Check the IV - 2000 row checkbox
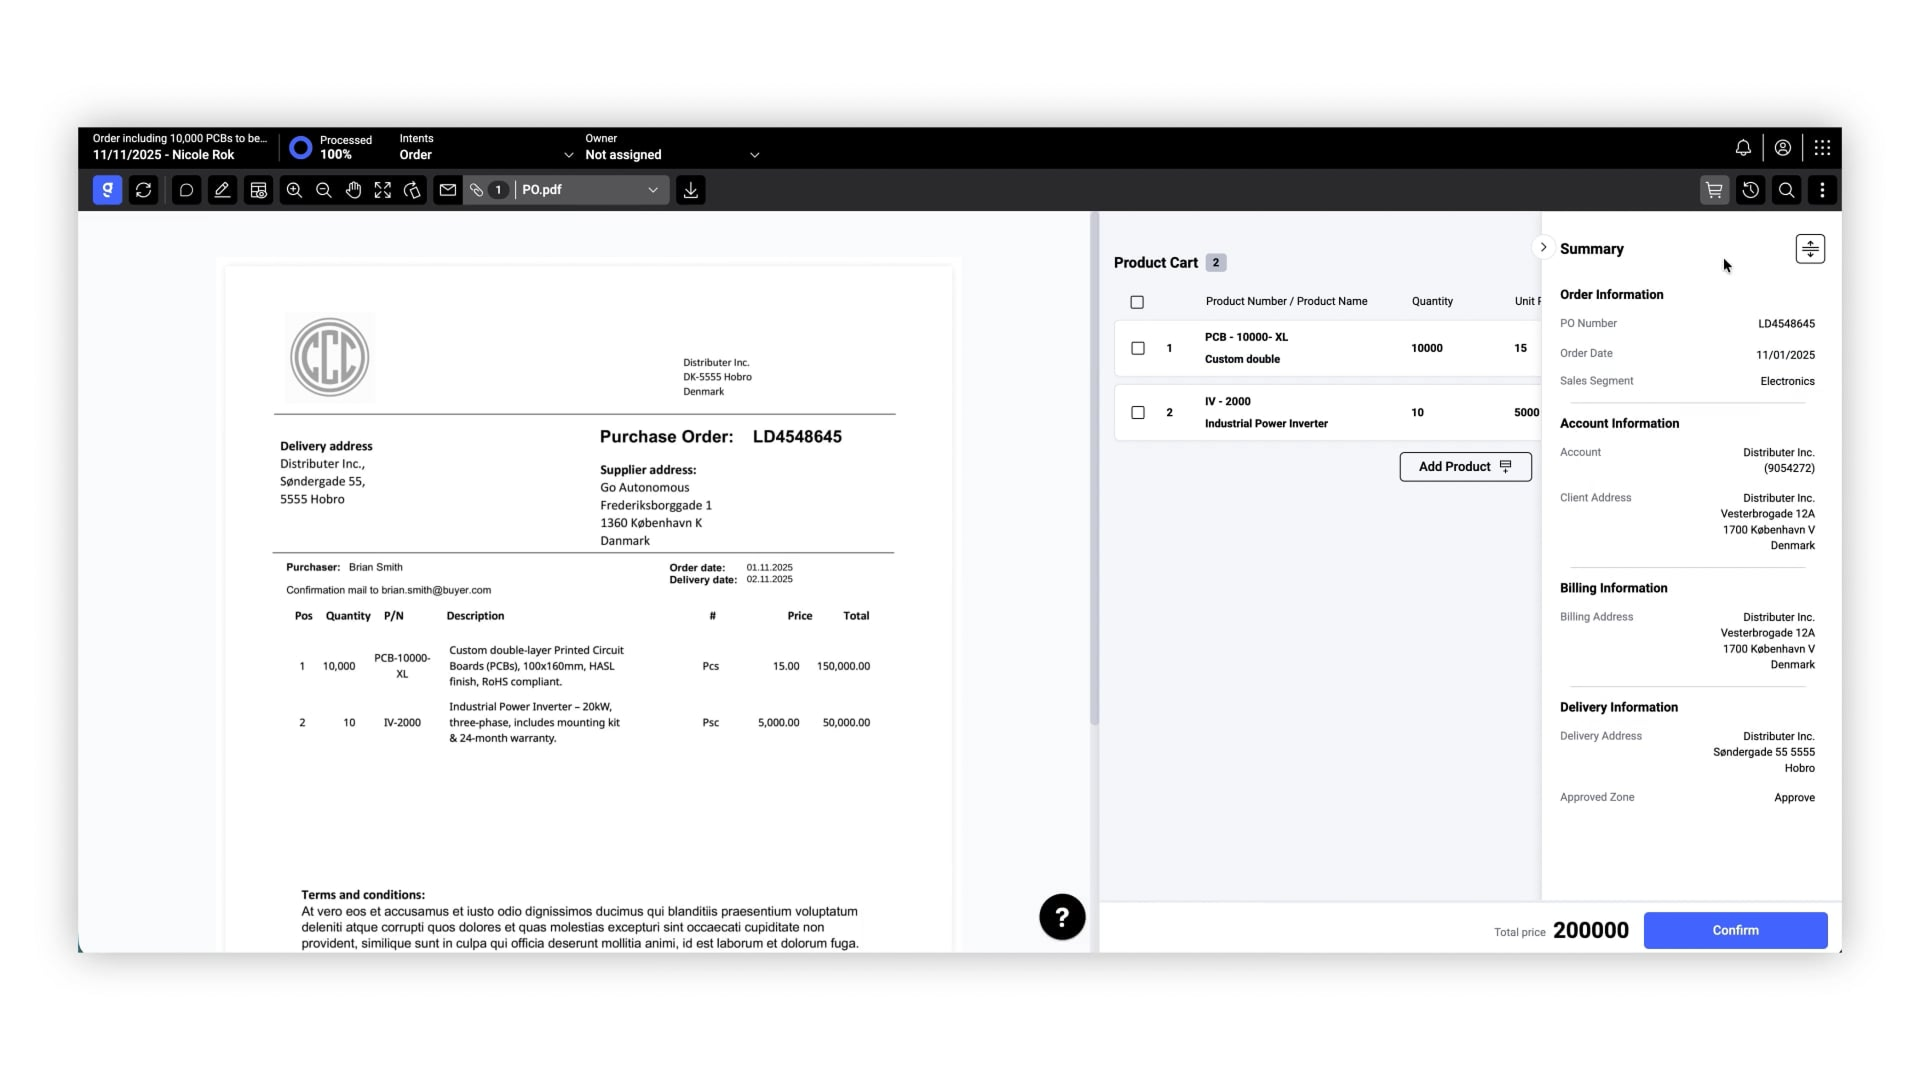 [1138, 413]
